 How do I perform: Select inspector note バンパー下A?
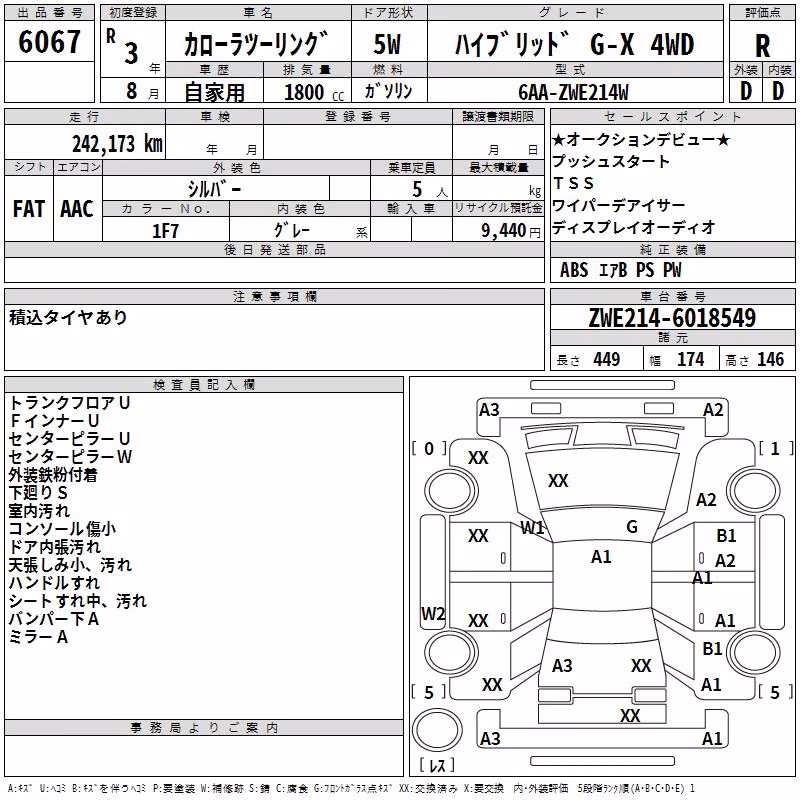54,618
